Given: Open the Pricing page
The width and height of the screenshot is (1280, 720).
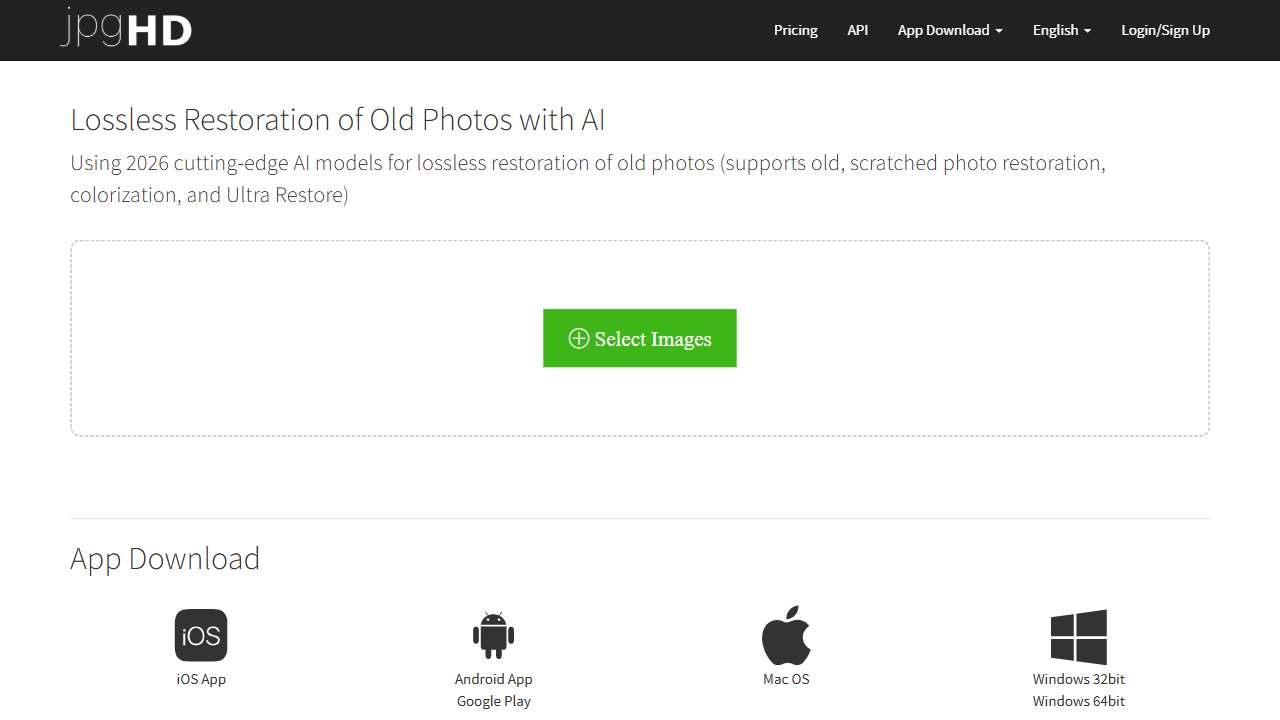Looking at the screenshot, I should coord(795,30).
